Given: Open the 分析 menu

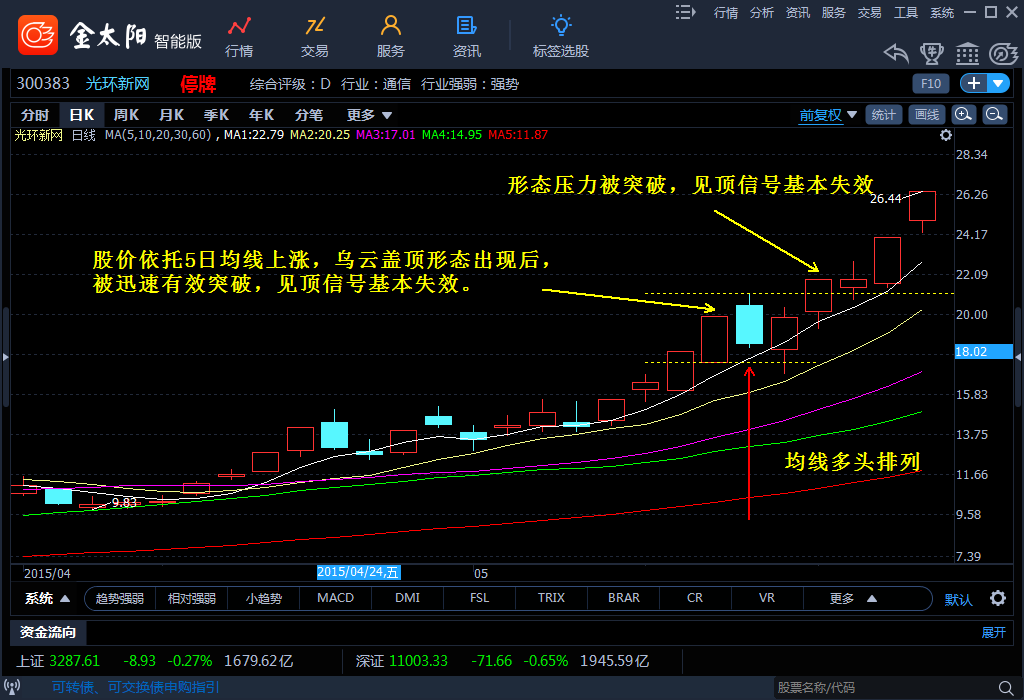Looking at the screenshot, I should point(761,12).
